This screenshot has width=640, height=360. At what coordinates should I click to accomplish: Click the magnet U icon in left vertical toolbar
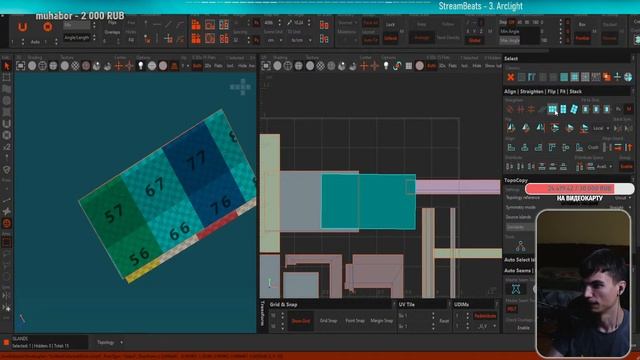[6, 124]
